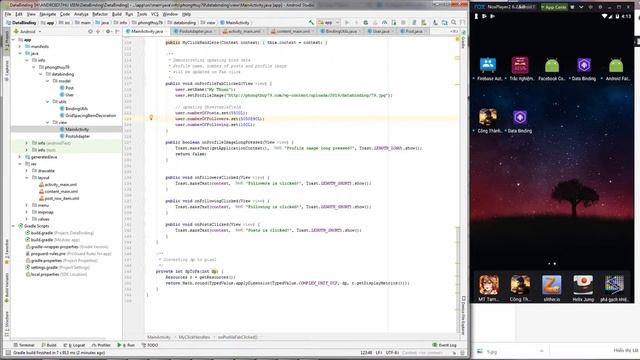Switch to PostsAdapter.java tab
The width and height of the screenshot is (640, 360).
195,31
